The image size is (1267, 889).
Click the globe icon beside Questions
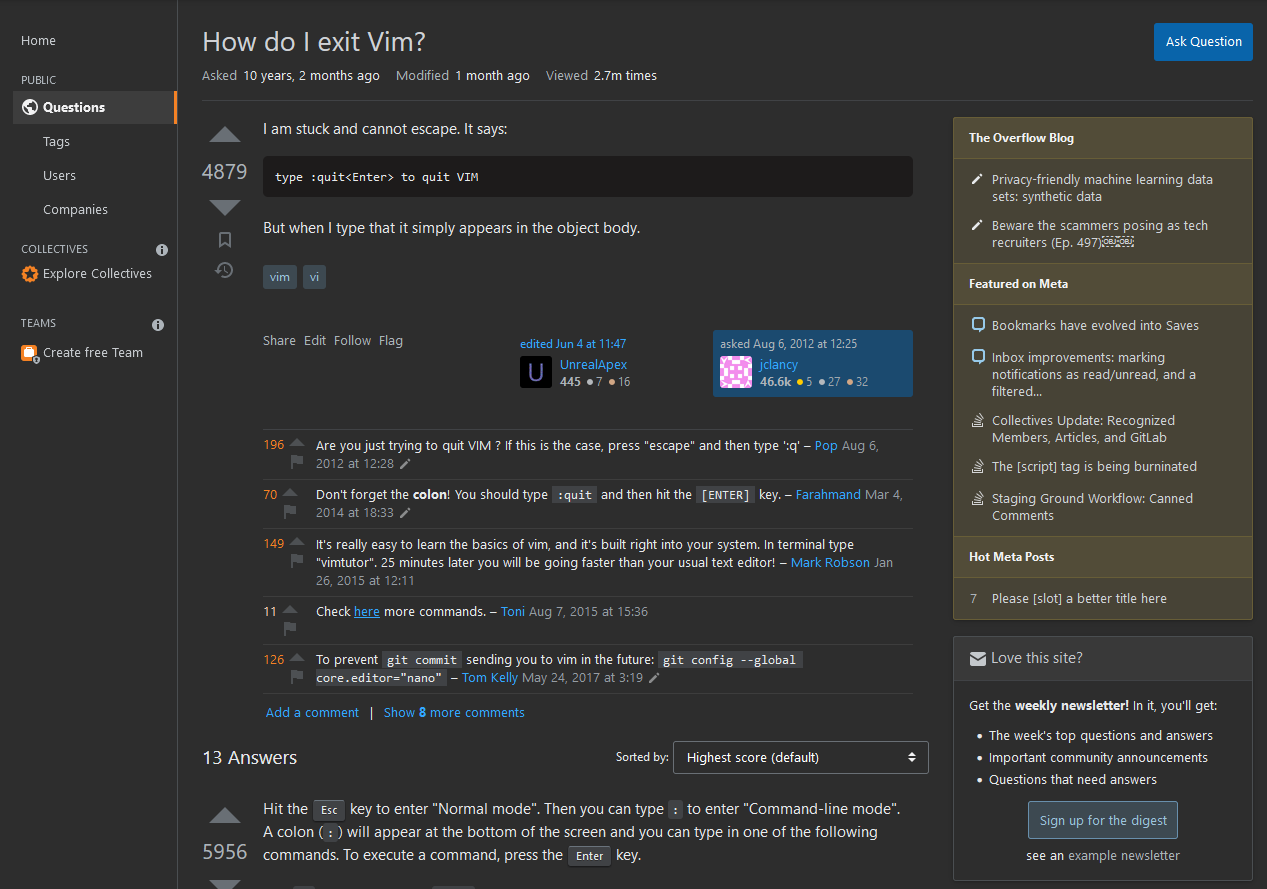coord(30,107)
